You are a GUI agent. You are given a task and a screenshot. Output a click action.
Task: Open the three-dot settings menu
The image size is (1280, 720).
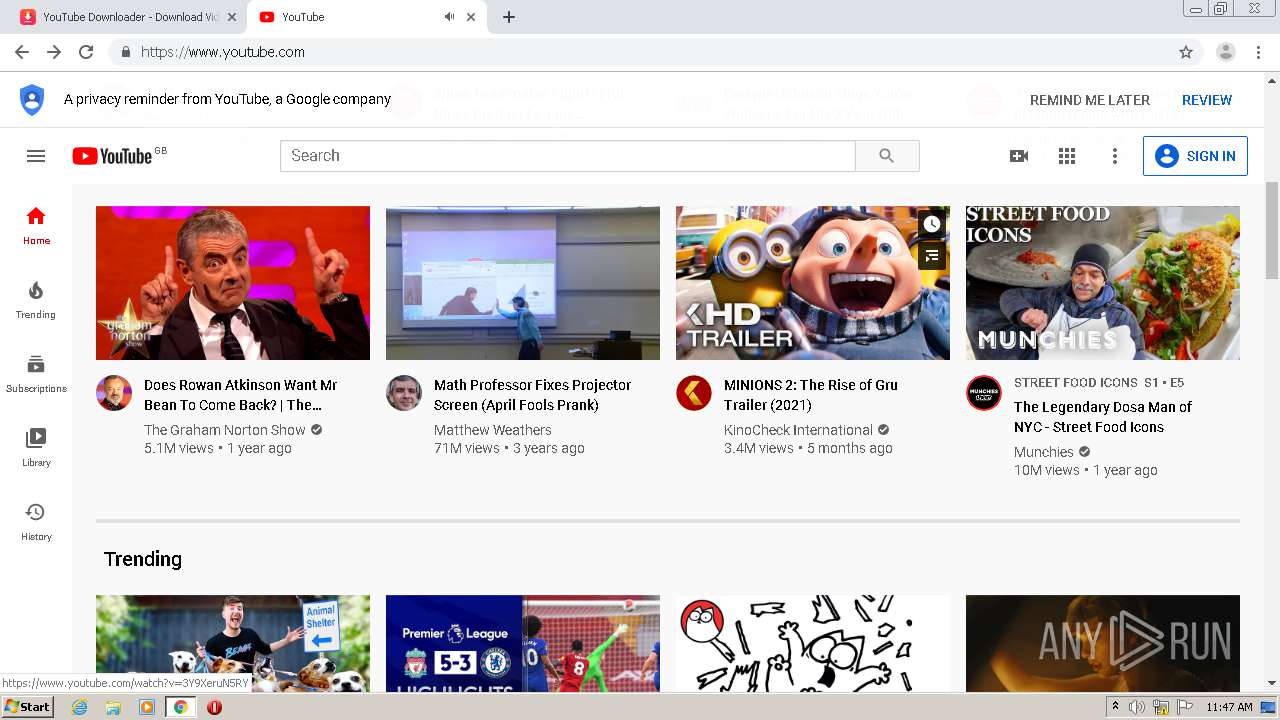pyautogui.click(x=1115, y=156)
